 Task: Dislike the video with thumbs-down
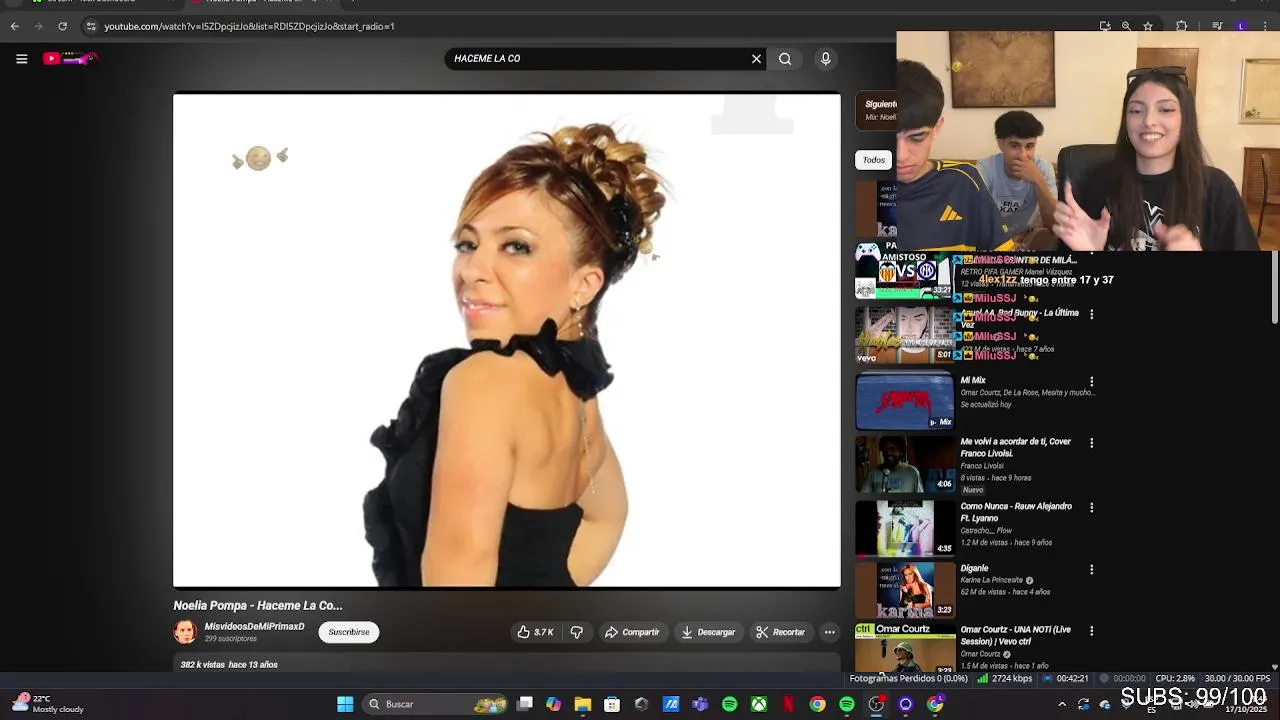click(576, 632)
